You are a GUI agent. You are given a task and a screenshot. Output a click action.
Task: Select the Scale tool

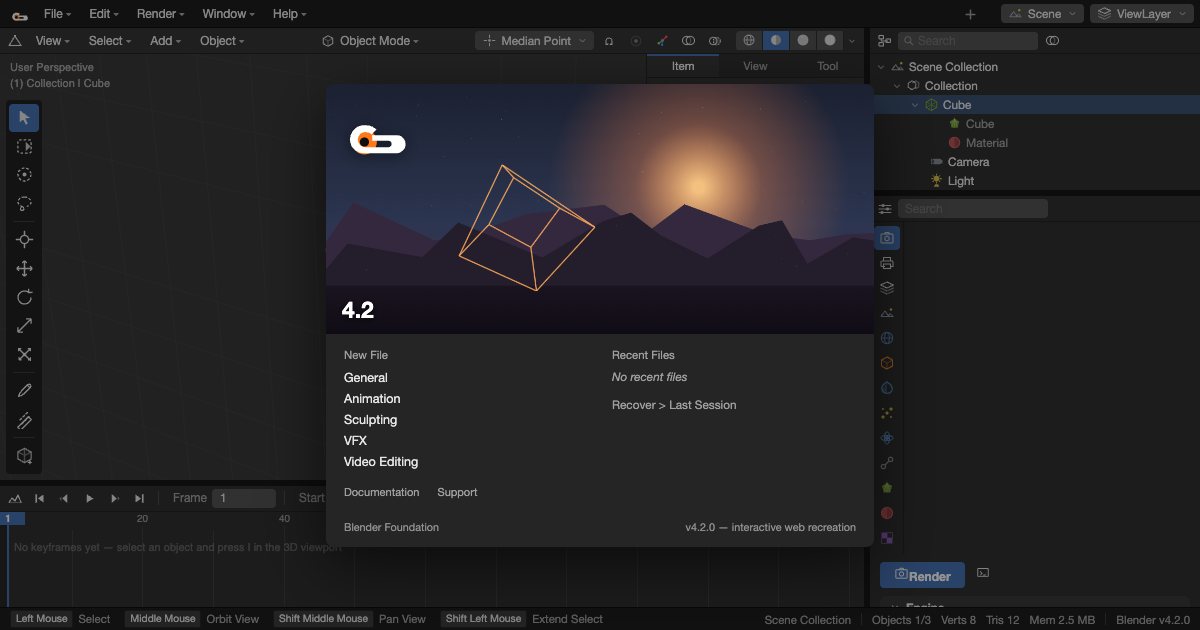24,326
